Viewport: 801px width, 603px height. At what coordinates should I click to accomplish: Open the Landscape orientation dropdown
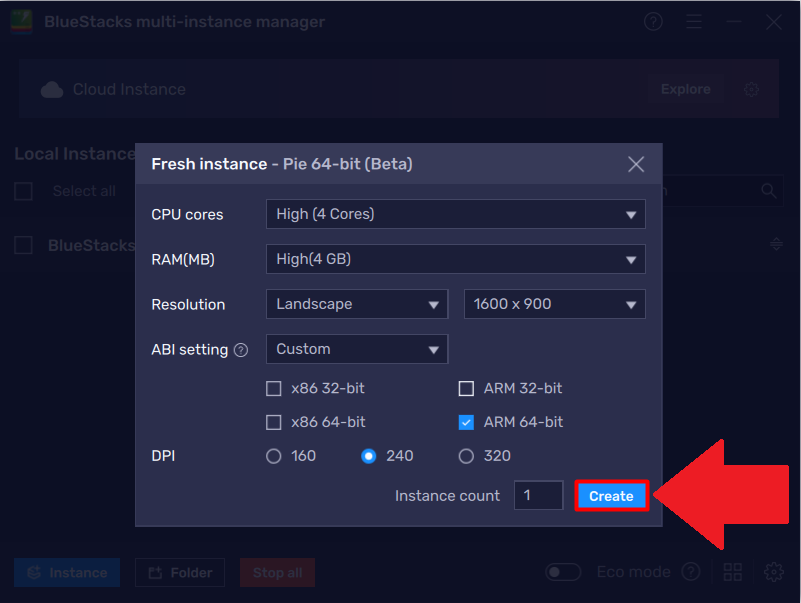pyautogui.click(x=357, y=304)
